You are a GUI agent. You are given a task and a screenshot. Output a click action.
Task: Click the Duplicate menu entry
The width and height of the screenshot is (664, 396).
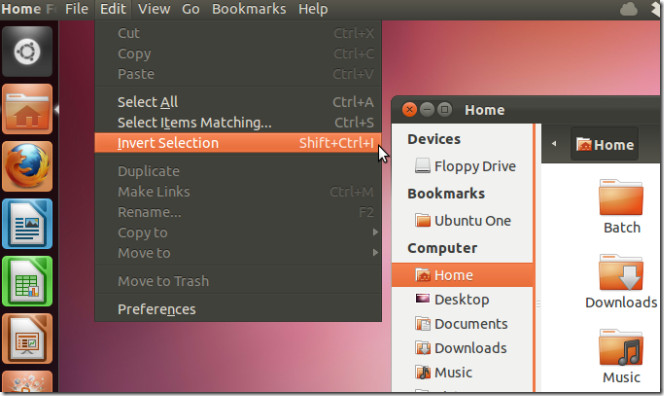[x=238, y=171]
